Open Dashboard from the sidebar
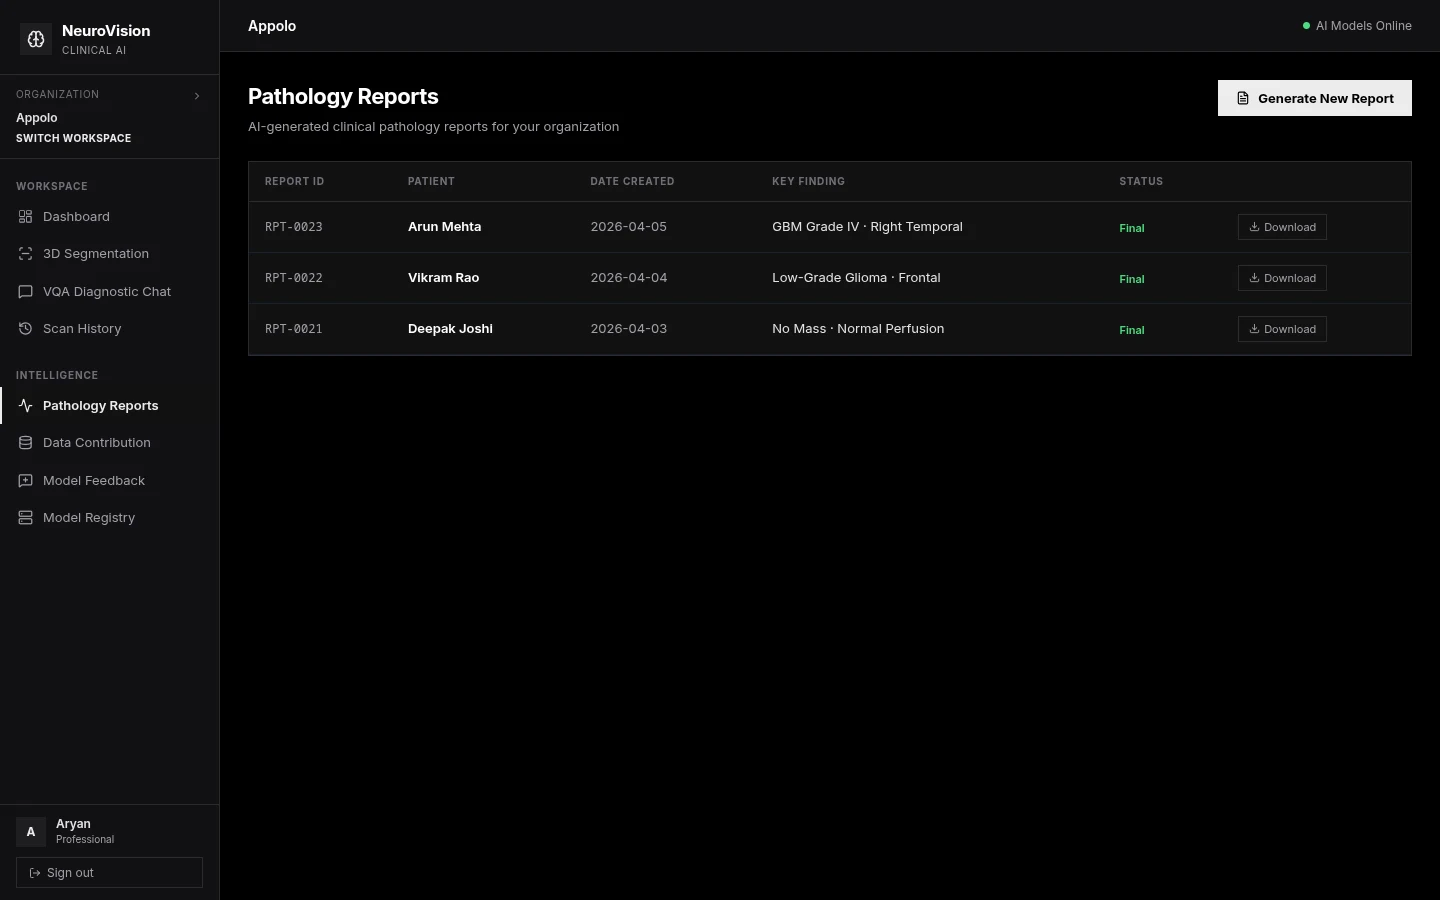Image resolution: width=1440 pixels, height=900 pixels. tap(110, 217)
